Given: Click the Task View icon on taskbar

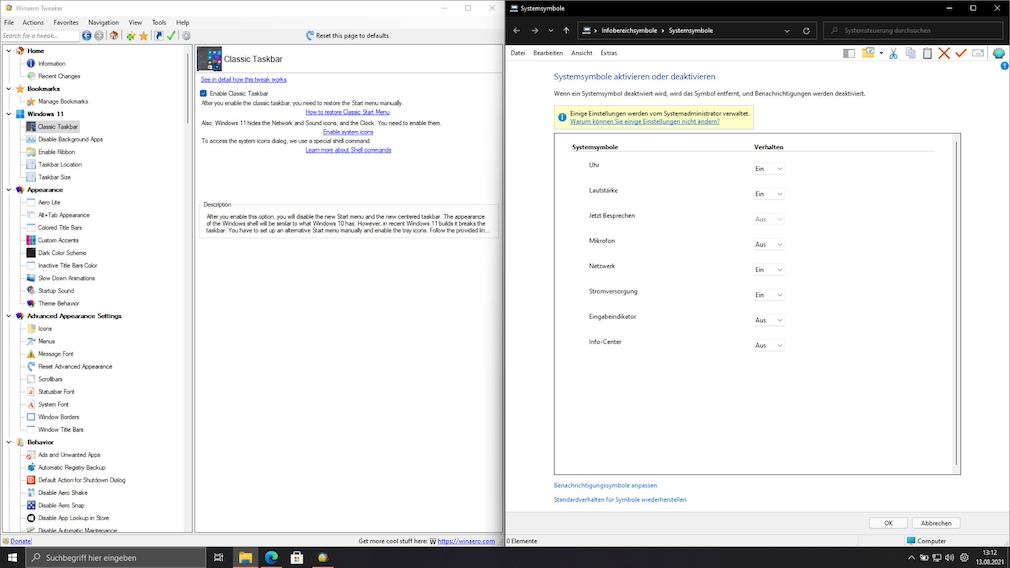Looking at the screenshot, I should click(218, 558).
